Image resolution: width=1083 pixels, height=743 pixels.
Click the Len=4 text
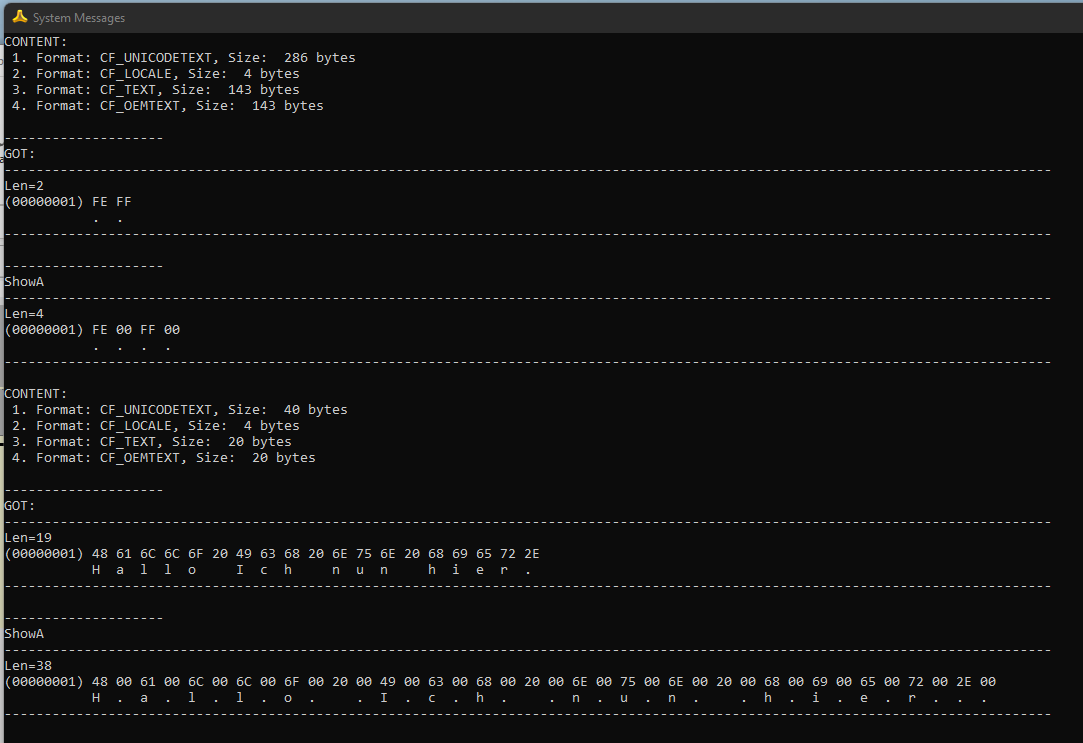coord(24,314)
